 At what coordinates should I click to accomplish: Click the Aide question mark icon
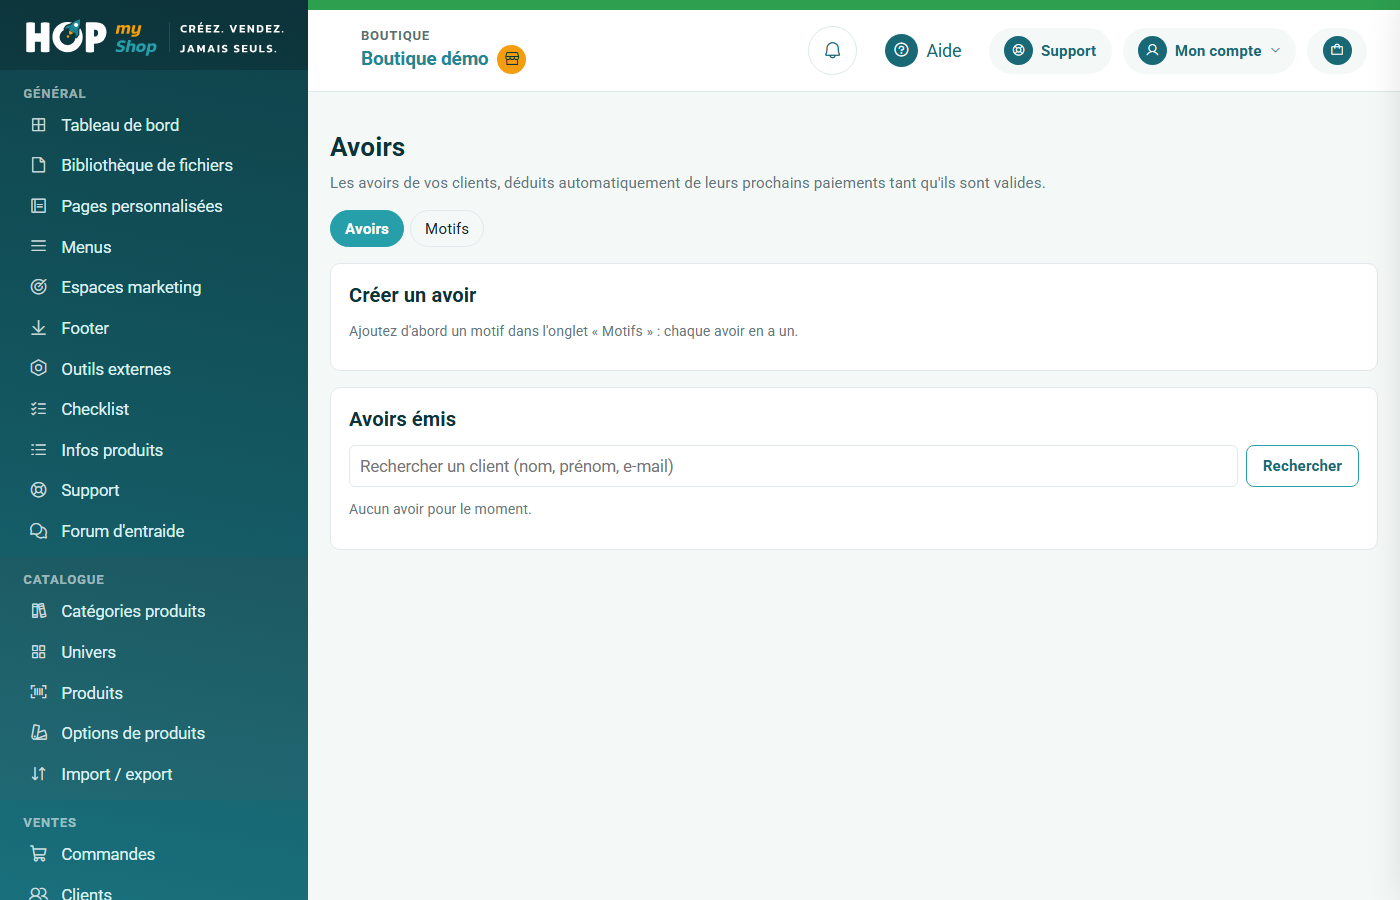pos(901,50)
